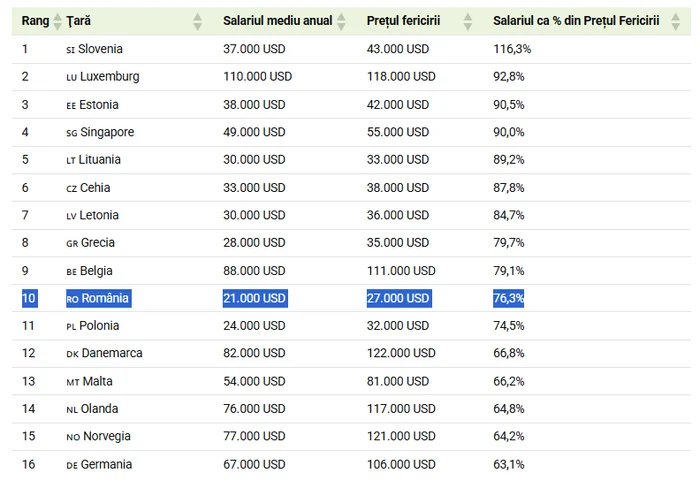Click the 63,1% percentage for Germania
This screenshot has height=482, width=700.
(508, 464)
